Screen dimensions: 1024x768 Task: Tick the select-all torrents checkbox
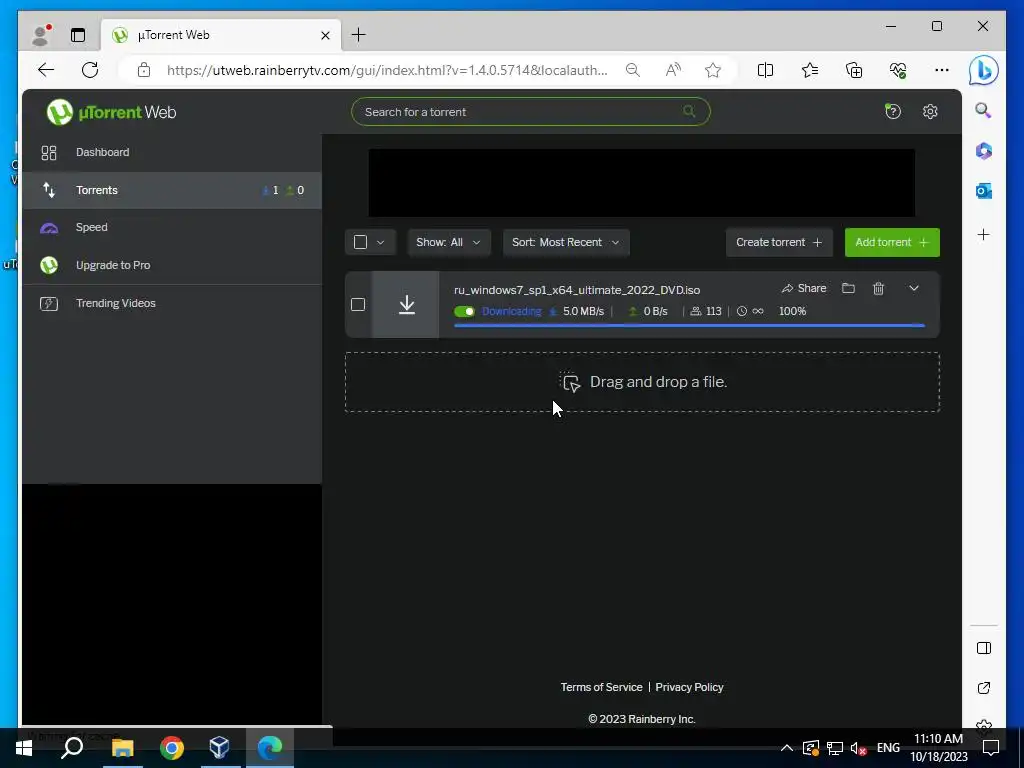point(360,242)
